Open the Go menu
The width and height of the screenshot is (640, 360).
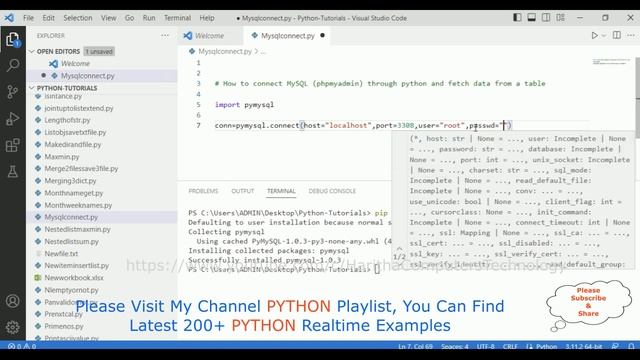129,18
